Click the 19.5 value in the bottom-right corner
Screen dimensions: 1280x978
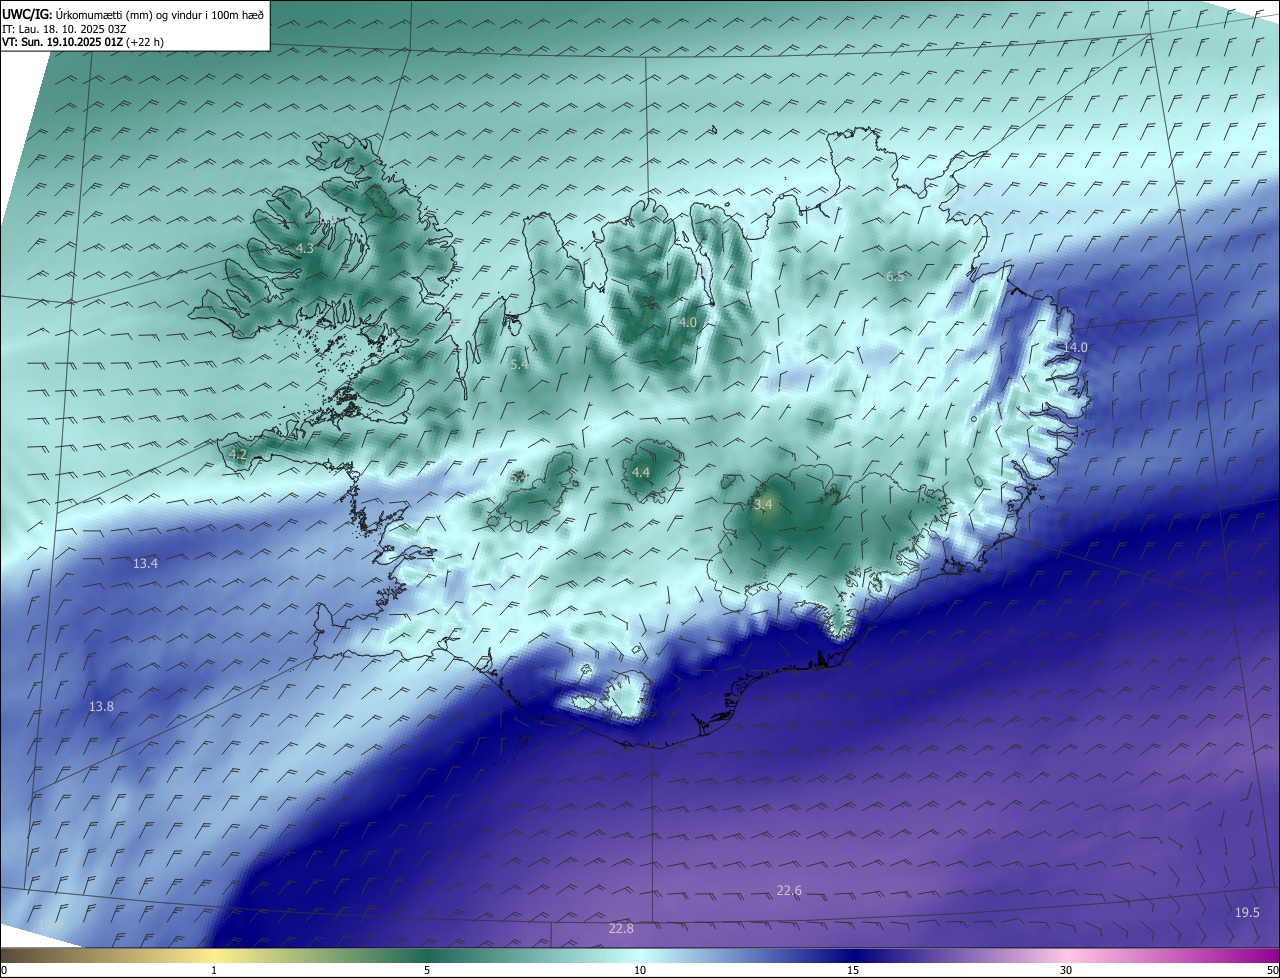point(1247,913)
